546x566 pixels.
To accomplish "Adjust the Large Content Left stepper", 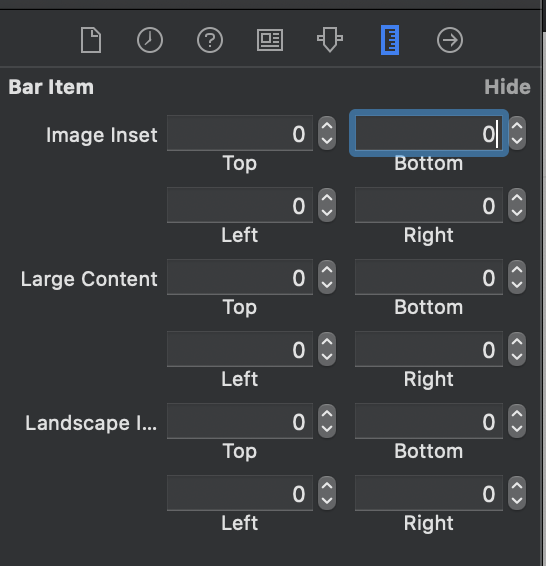I will tap(327, 349).
